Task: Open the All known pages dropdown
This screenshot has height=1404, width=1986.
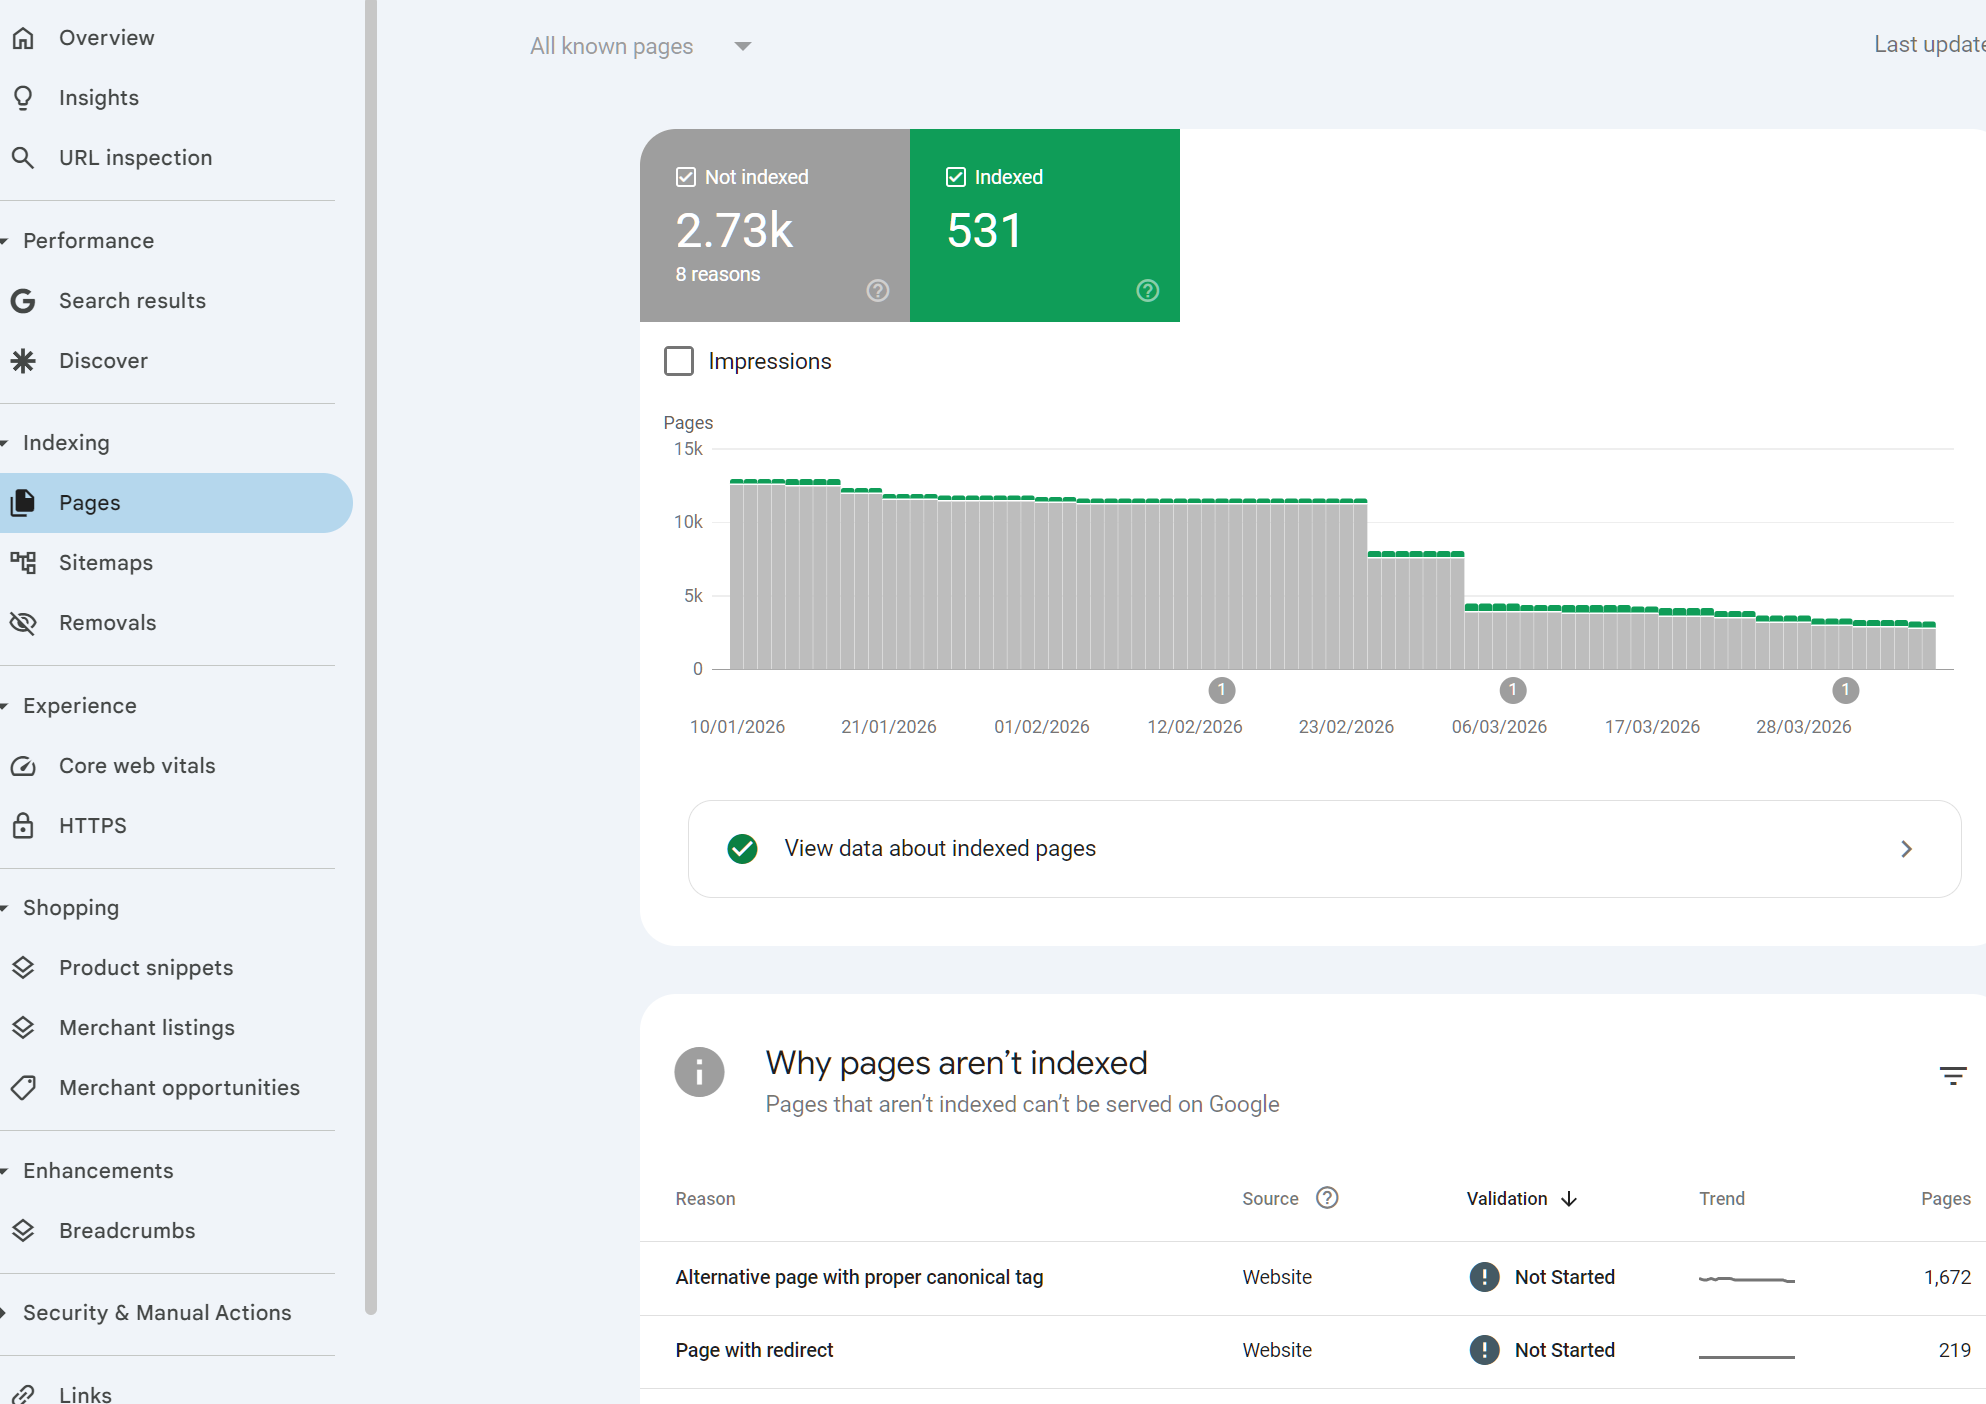Action: pyautogui.click(x=640, y=46)
